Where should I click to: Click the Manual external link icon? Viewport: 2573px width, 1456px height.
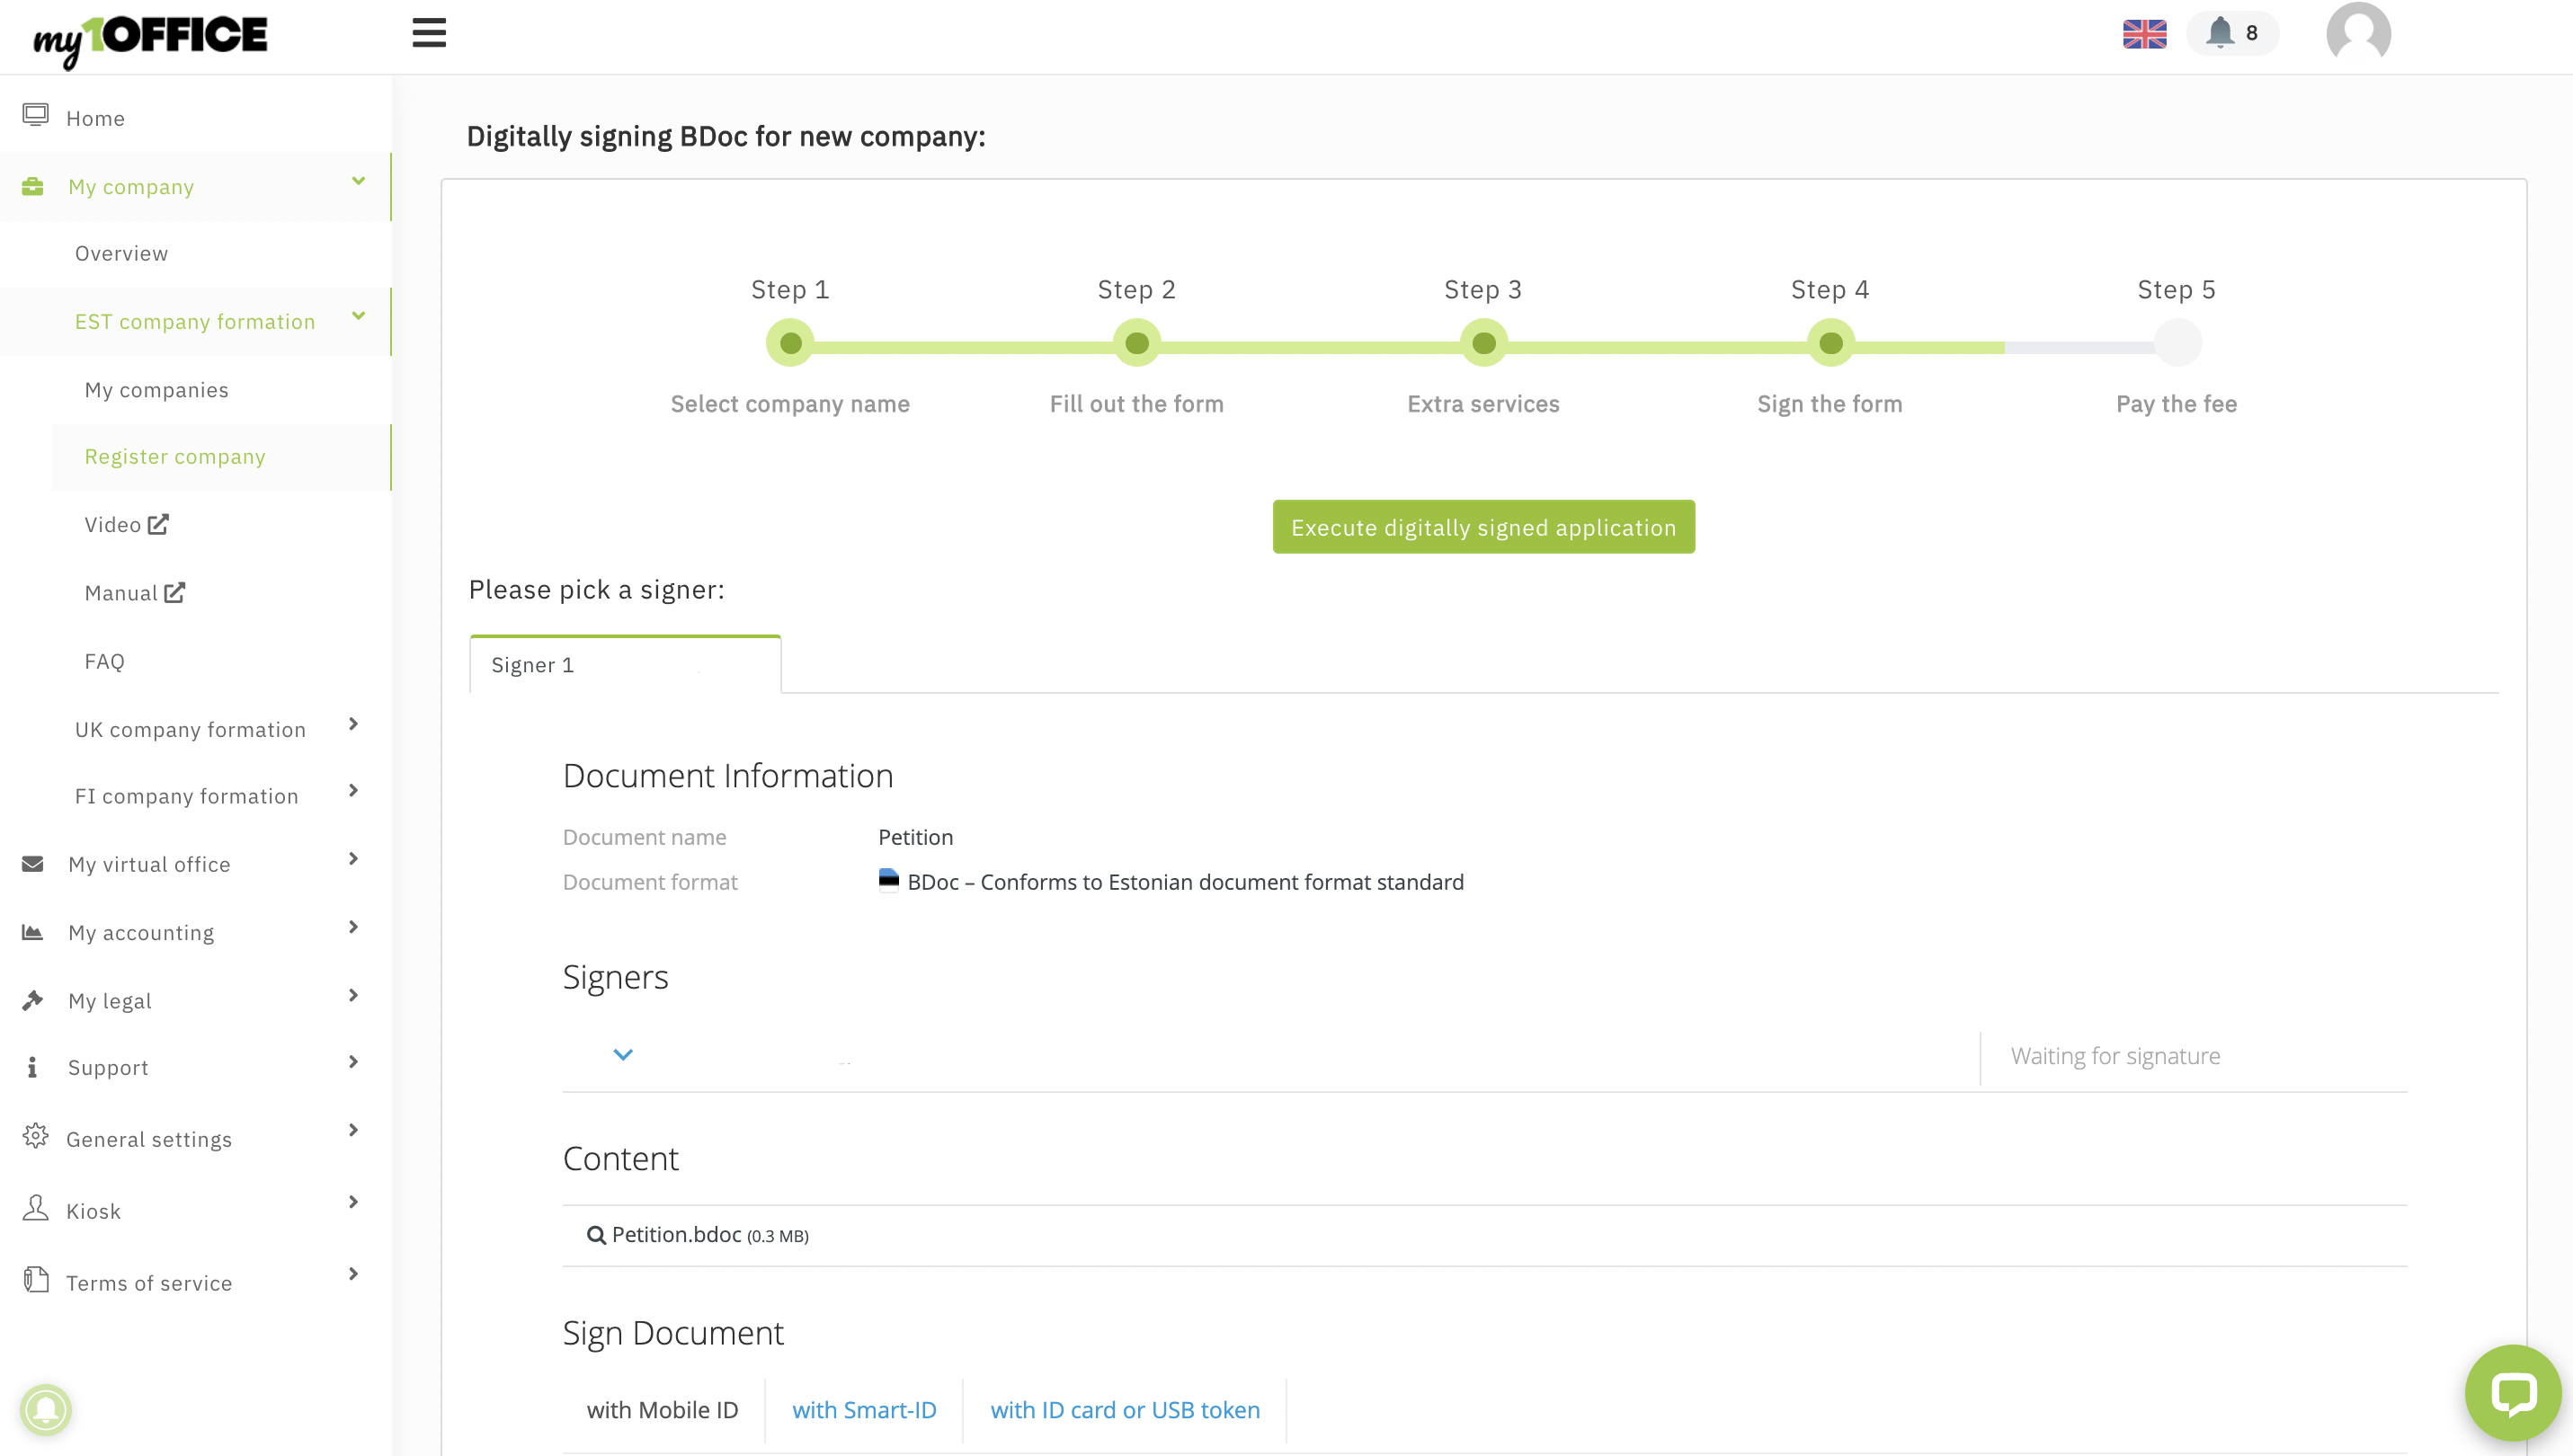click(x=174, y=592)
